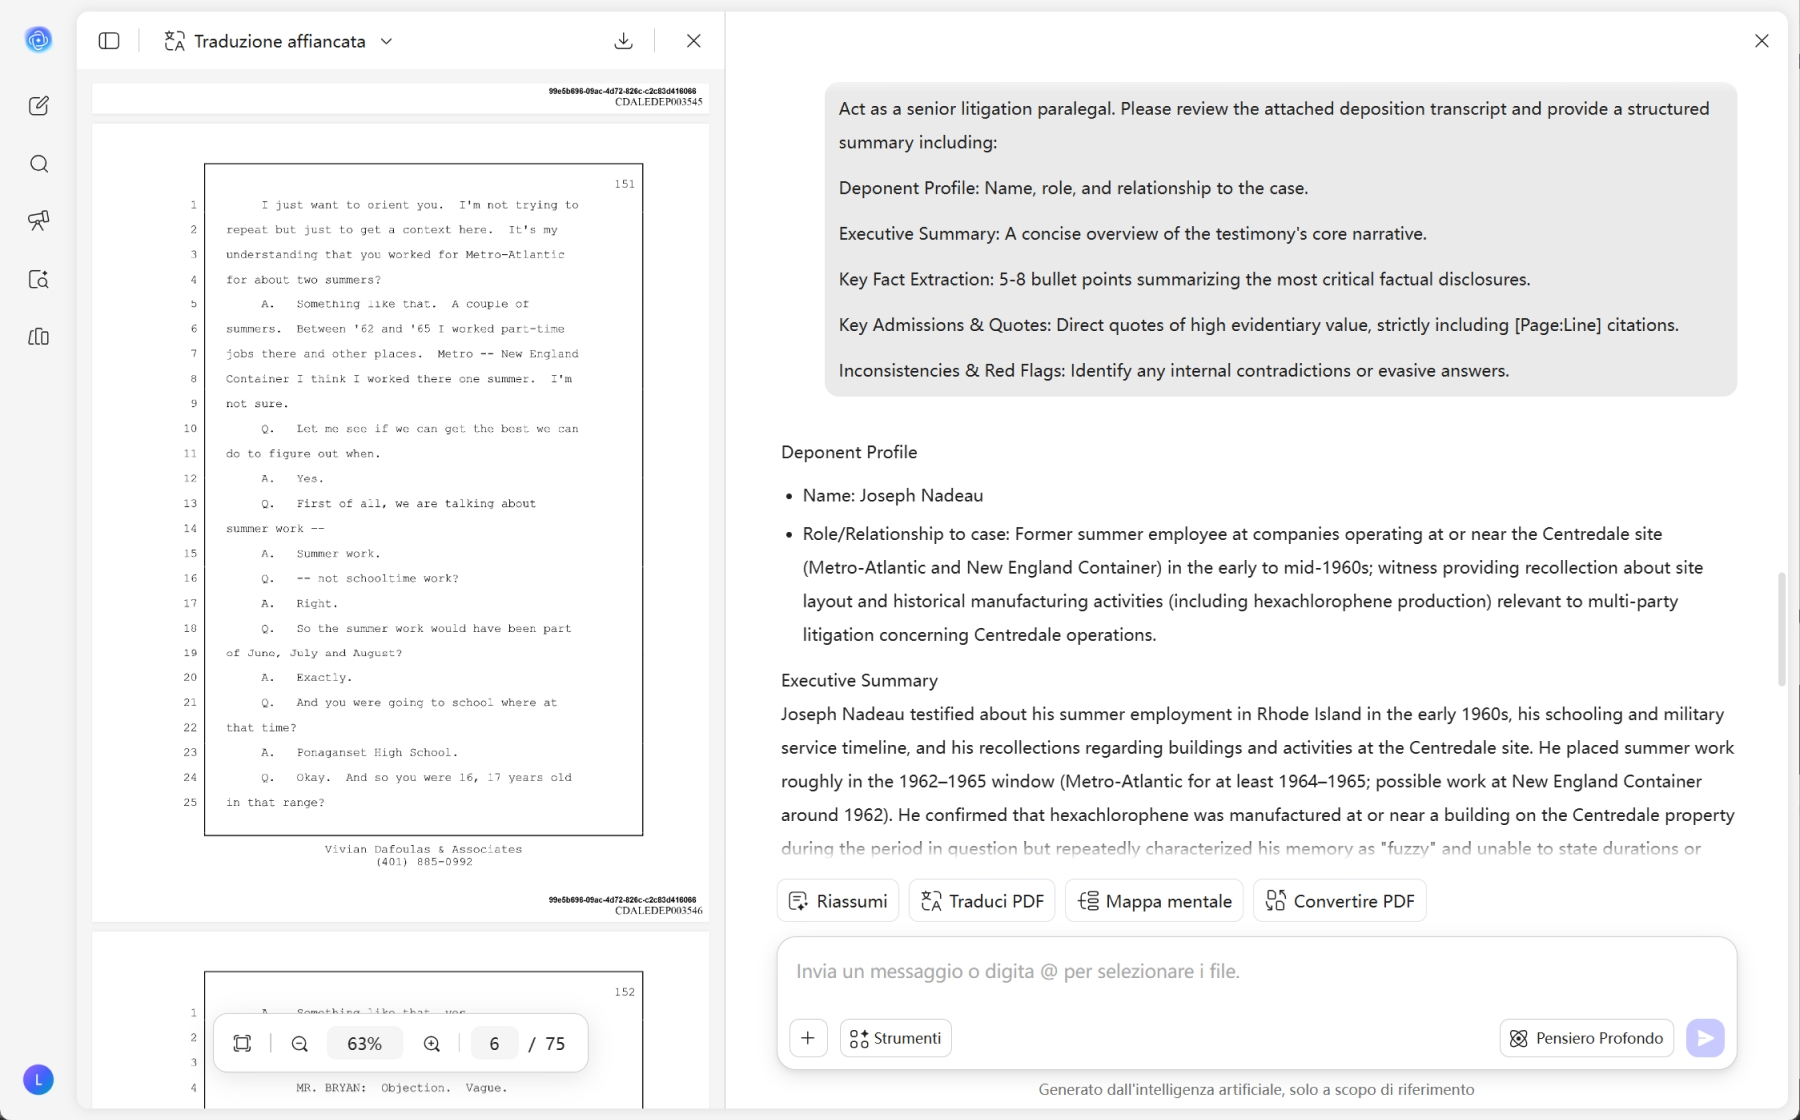Toggle the Pensiero Profondo mode
The height and width of the screenshot is (1120, 1800).
point(1586,1038)
